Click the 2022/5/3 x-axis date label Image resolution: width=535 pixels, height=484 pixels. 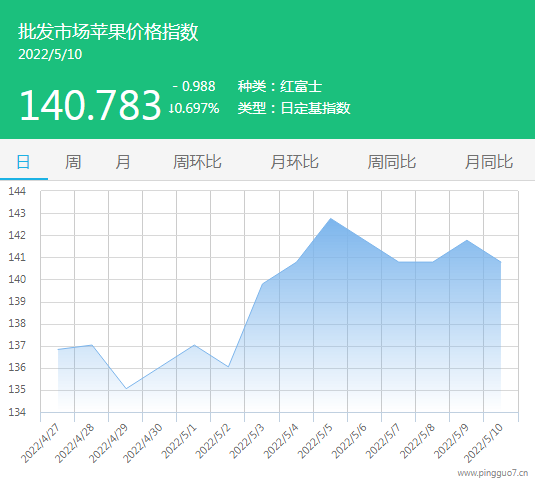coord(247,441)
